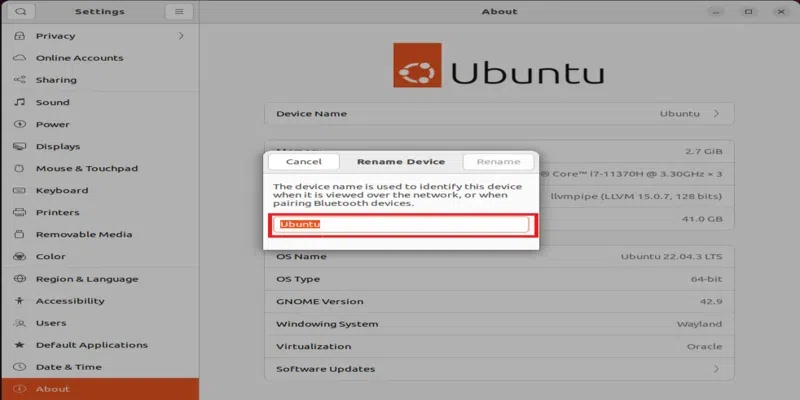Click the Device Name row
The height and width of the screenshot is (400, 800).
[499, 113]
